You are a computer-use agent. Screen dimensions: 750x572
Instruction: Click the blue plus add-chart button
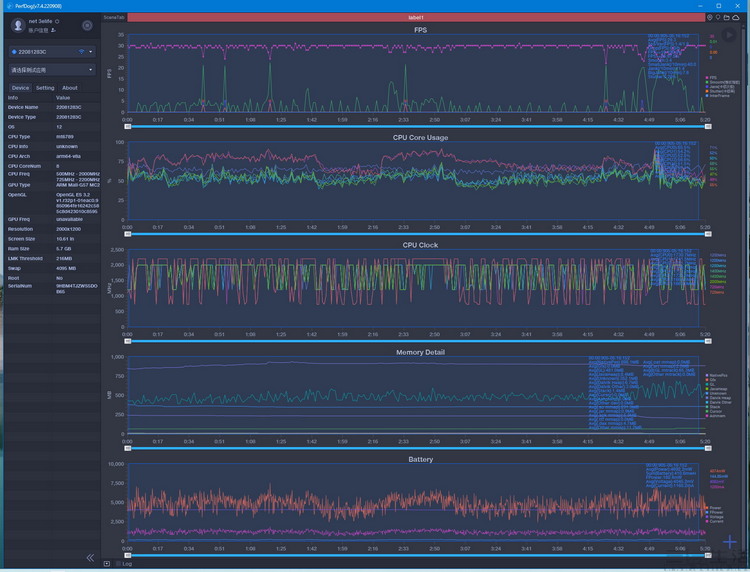click(729, 542)
